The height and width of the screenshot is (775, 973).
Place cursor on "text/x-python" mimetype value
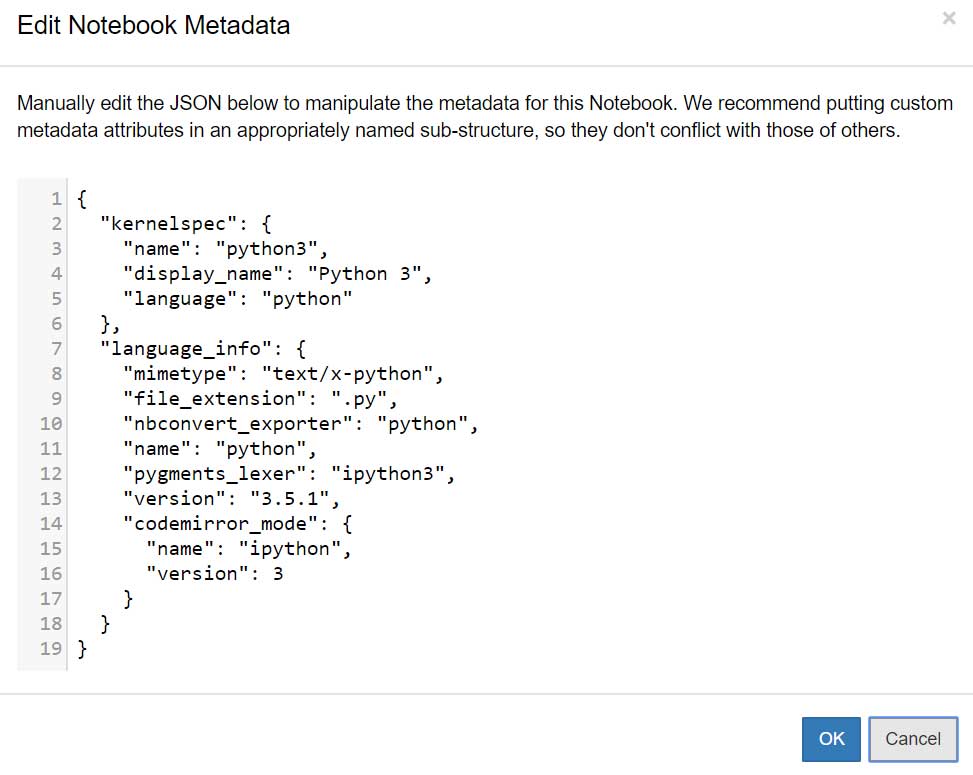[x=350, y=373]
